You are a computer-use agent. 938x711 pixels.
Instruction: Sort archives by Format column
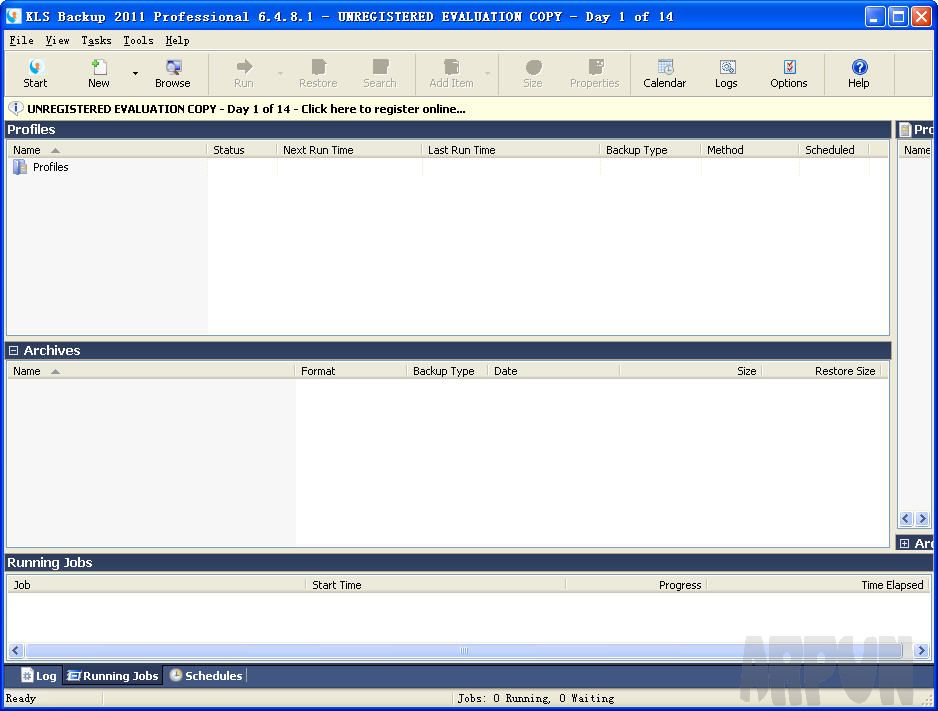(351, 371)
